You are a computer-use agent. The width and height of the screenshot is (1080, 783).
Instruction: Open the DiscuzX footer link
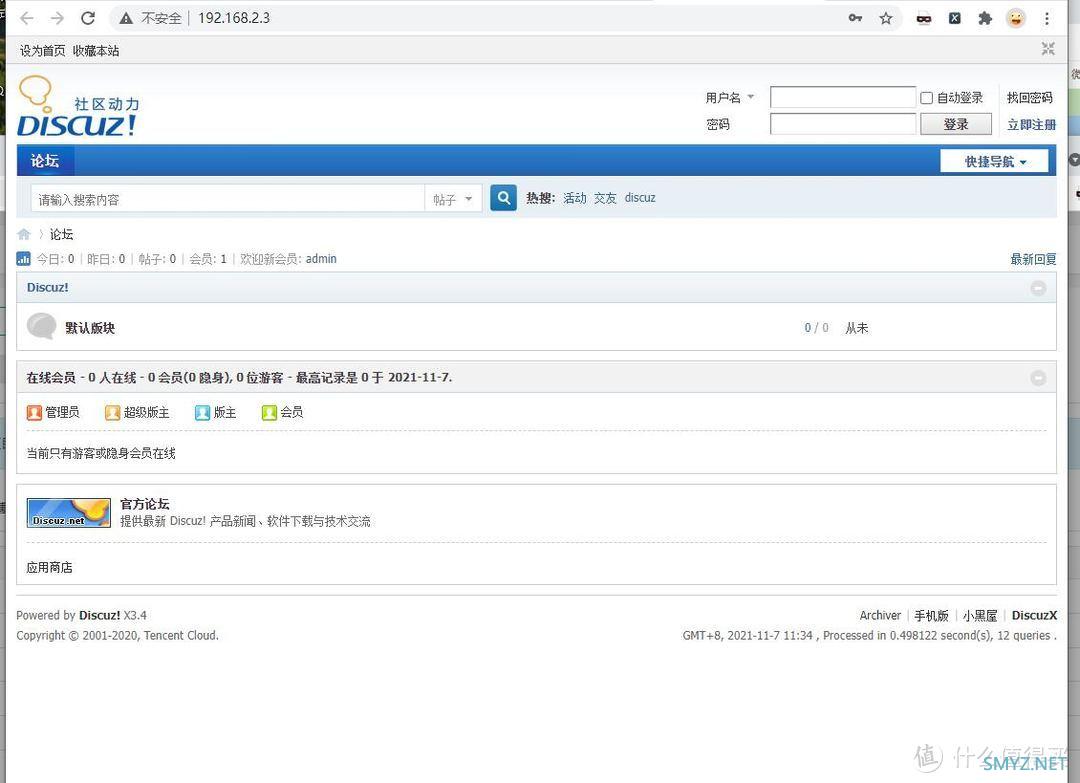point(1034,616)
